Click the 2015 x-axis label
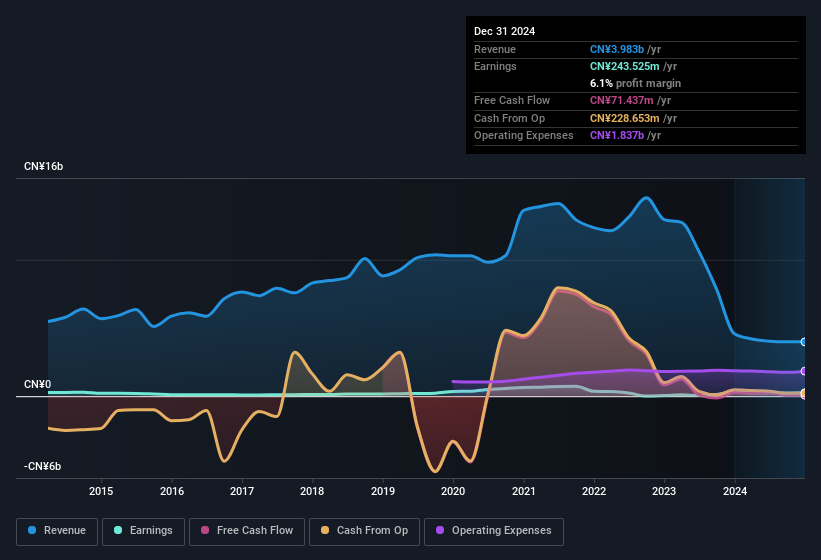 click(101, 491)
